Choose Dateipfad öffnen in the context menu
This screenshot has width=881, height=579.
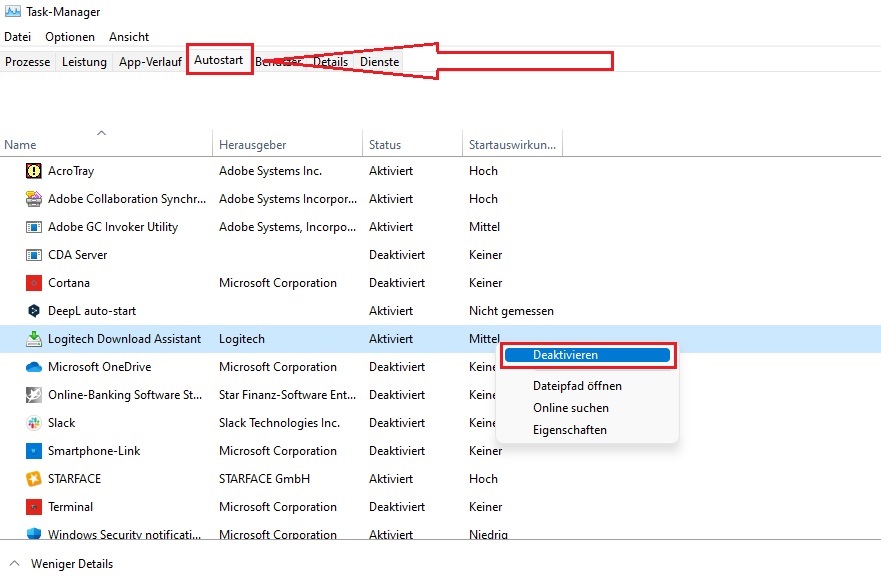click(x=577, y=386)
